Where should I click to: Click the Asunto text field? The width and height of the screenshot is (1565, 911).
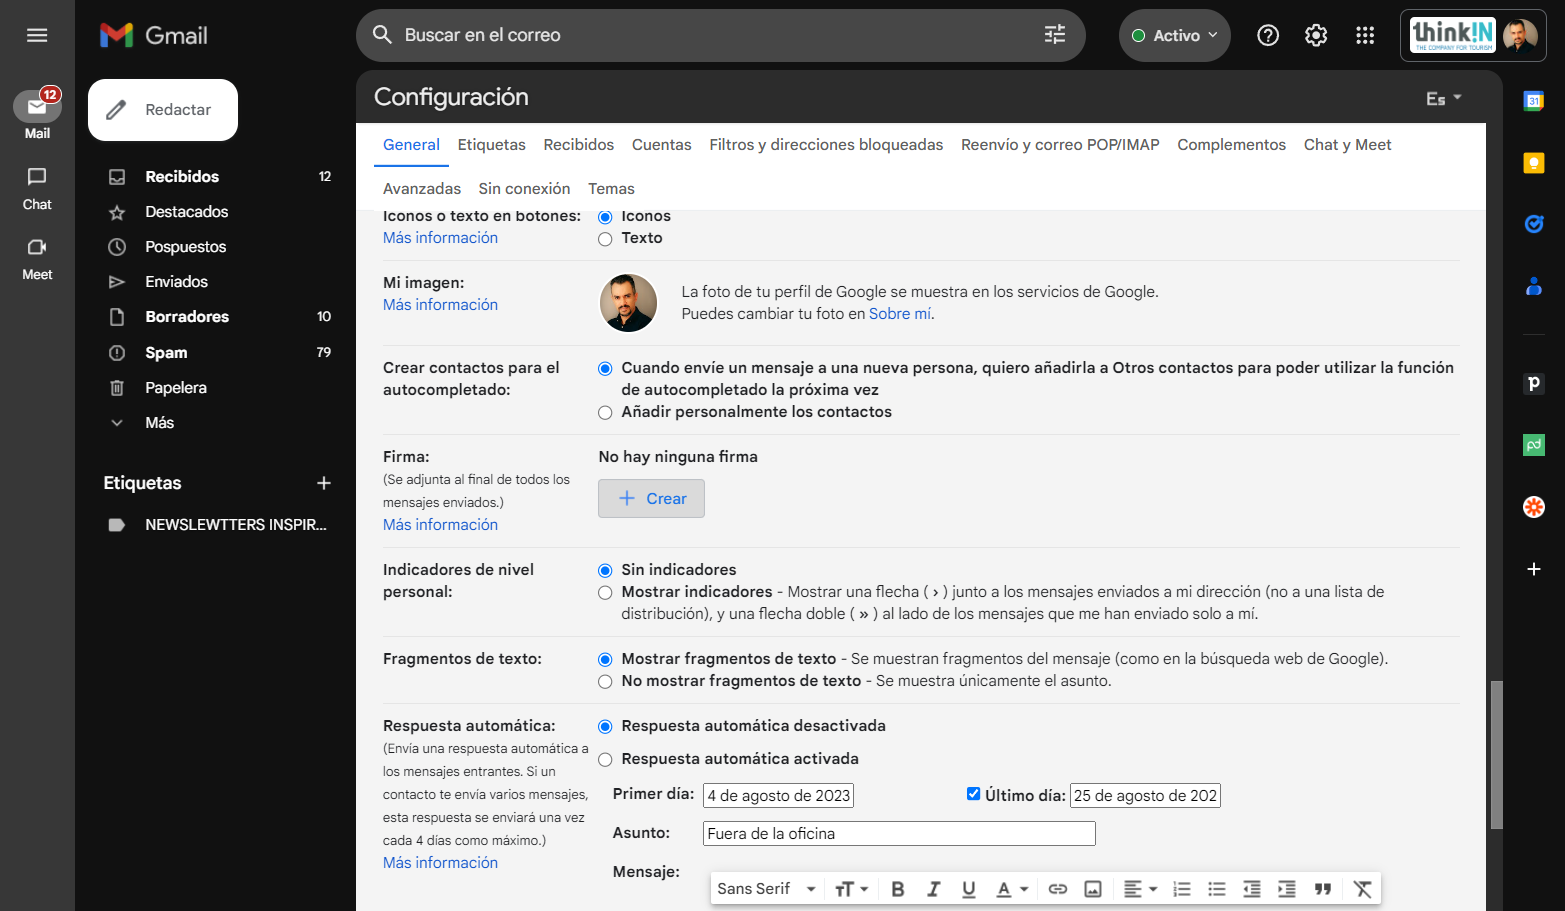pyautogui.click(x=899, y=834)
